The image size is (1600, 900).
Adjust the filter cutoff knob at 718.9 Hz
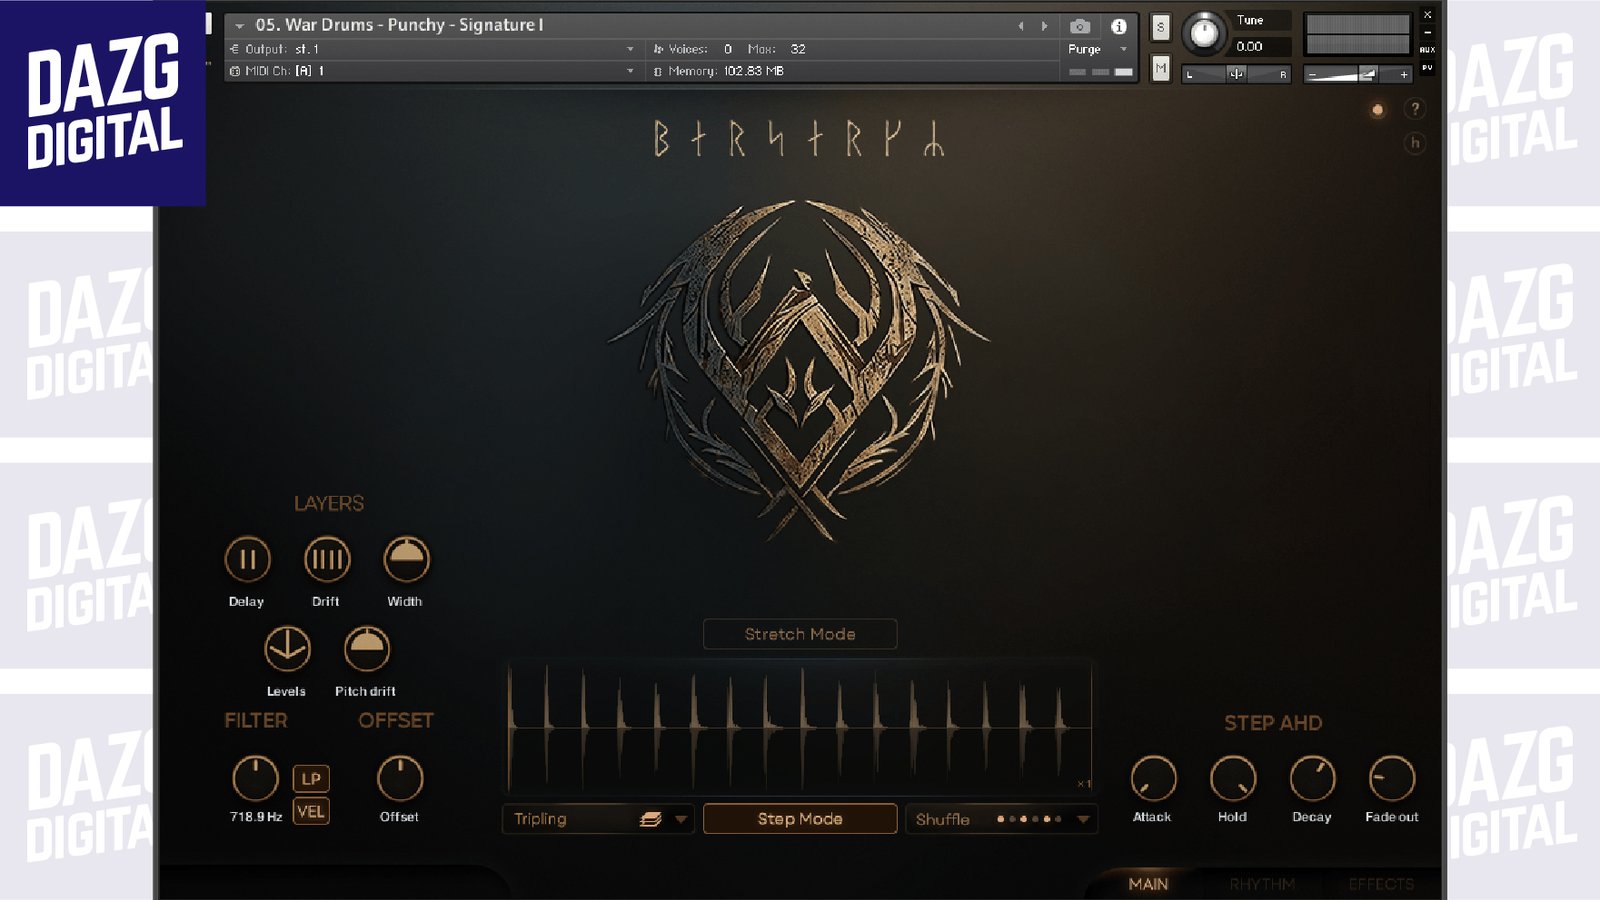click(x=255, y=779)
